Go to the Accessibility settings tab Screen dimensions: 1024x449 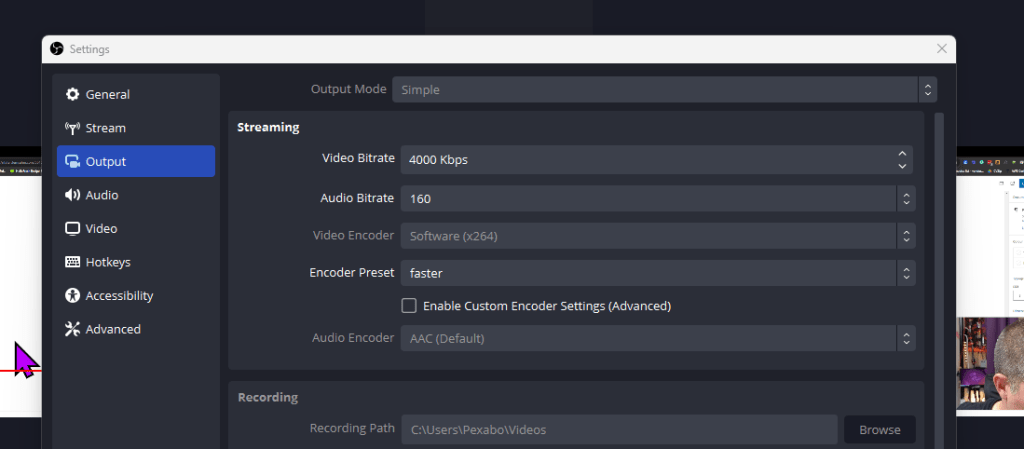click(136, 296)
